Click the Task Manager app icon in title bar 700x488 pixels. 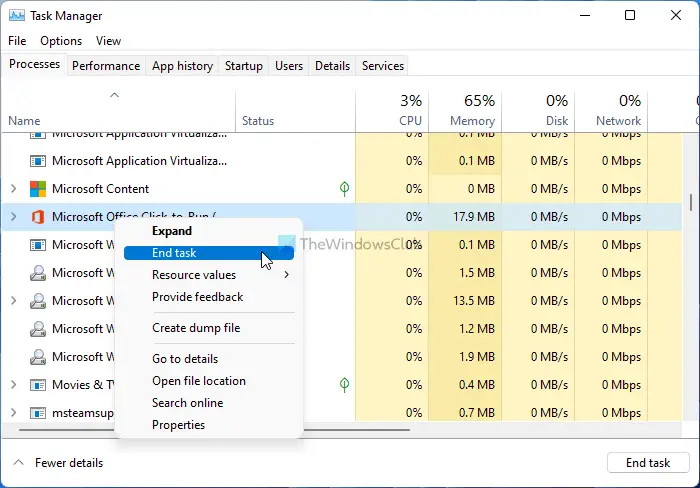(17, 16)
